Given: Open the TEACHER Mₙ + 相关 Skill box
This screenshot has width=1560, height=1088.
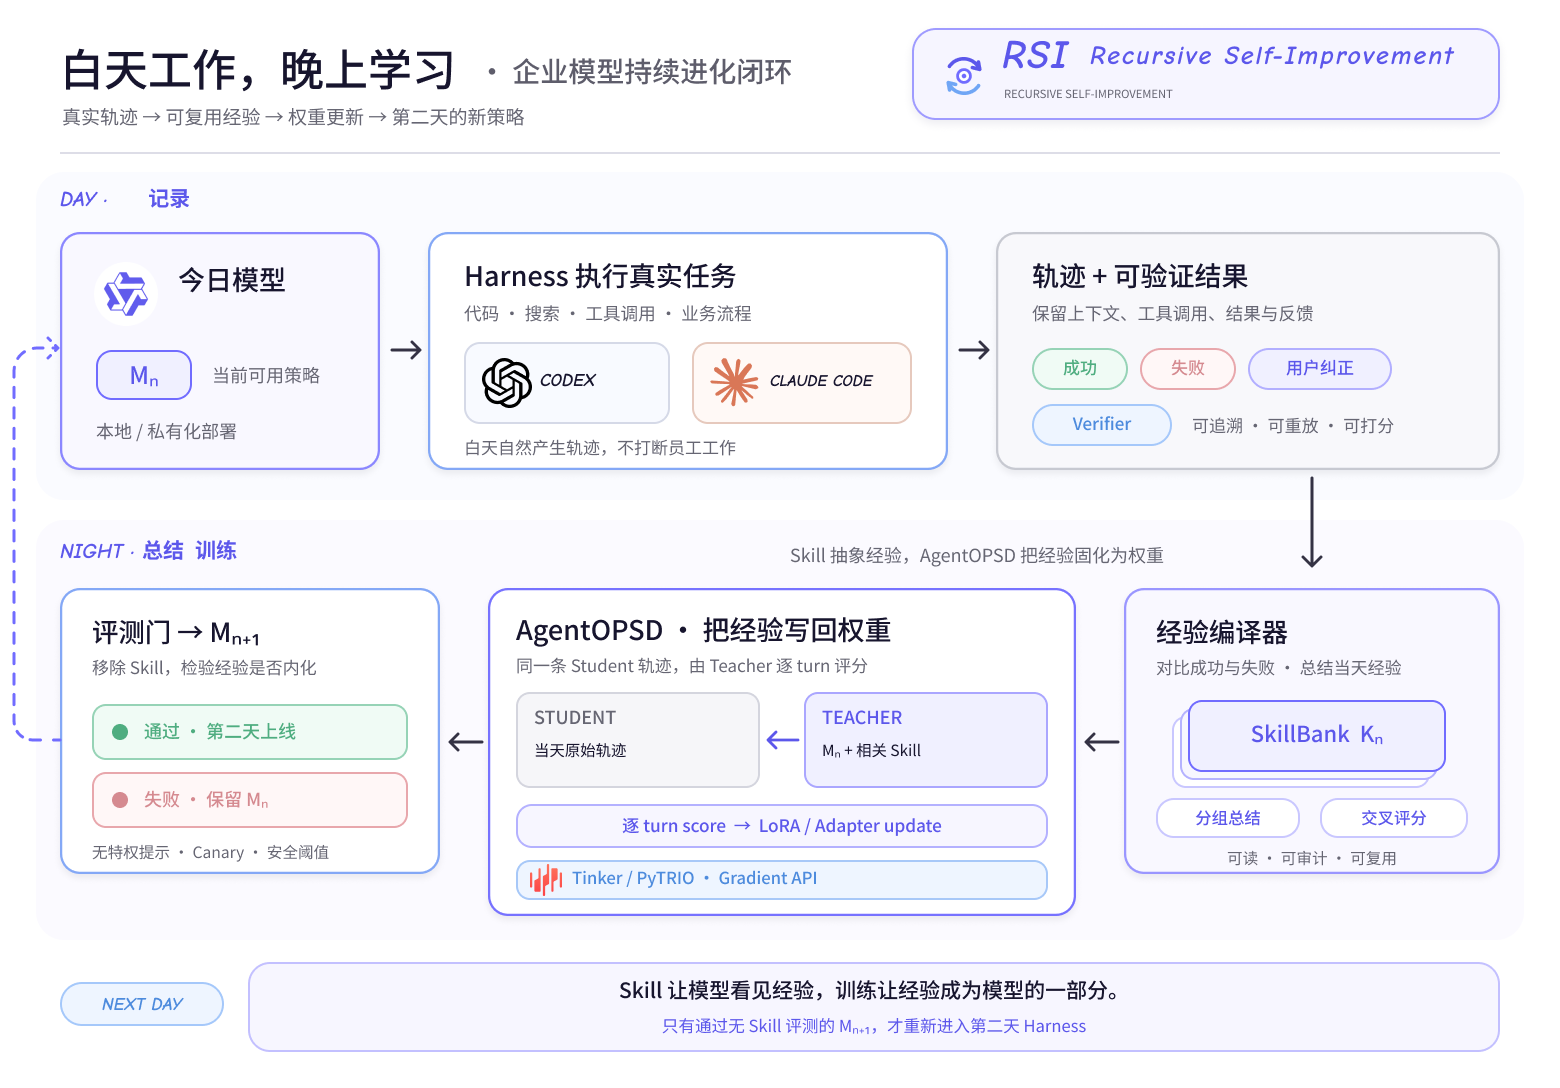Looking at the screenshot, I should pos(926,740).
